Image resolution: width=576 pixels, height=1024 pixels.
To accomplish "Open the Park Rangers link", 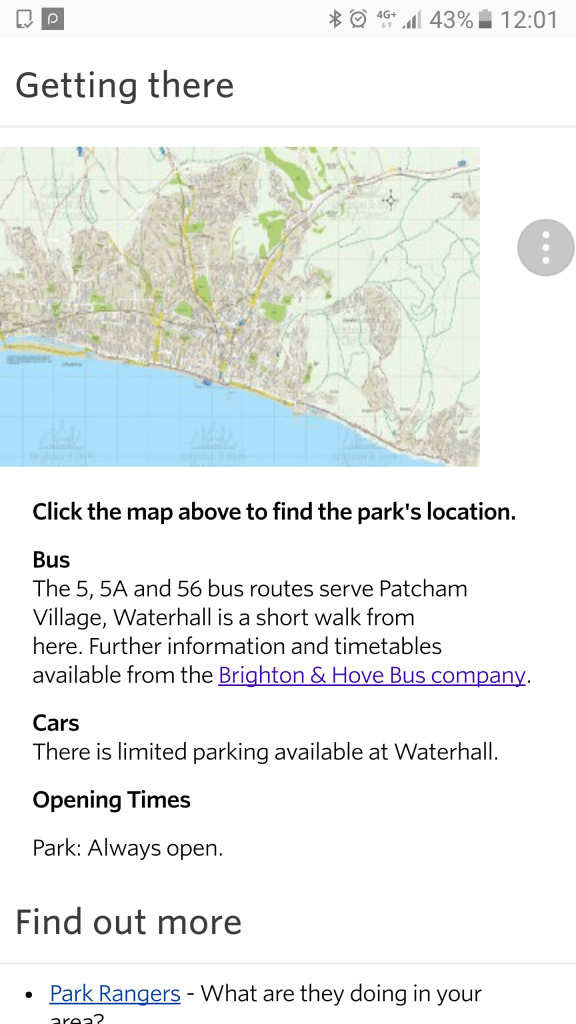I will (x=115, y=993).
